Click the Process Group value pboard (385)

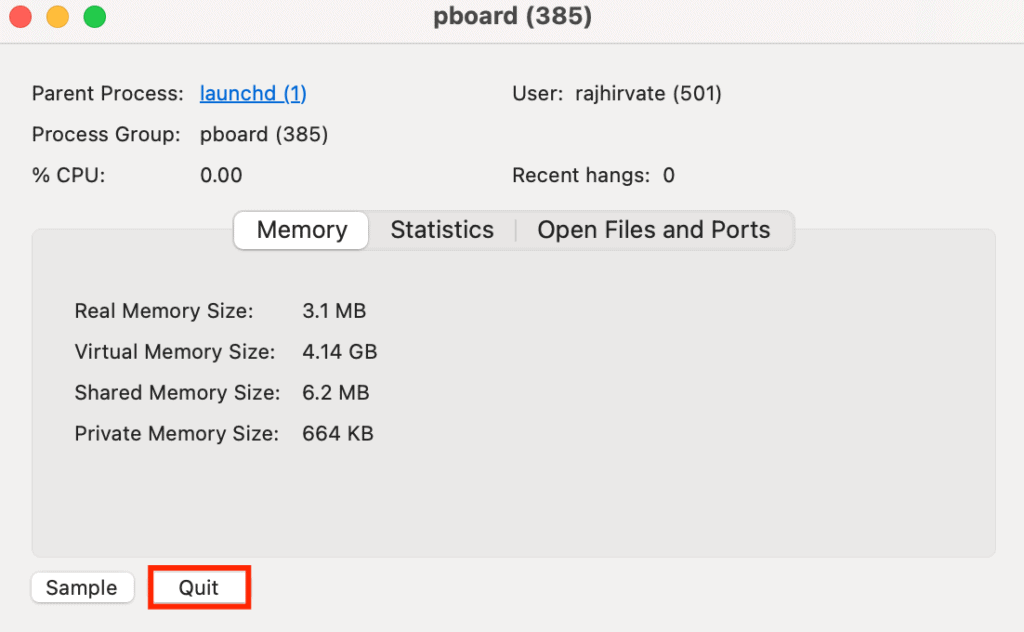[x=264, y=134]
